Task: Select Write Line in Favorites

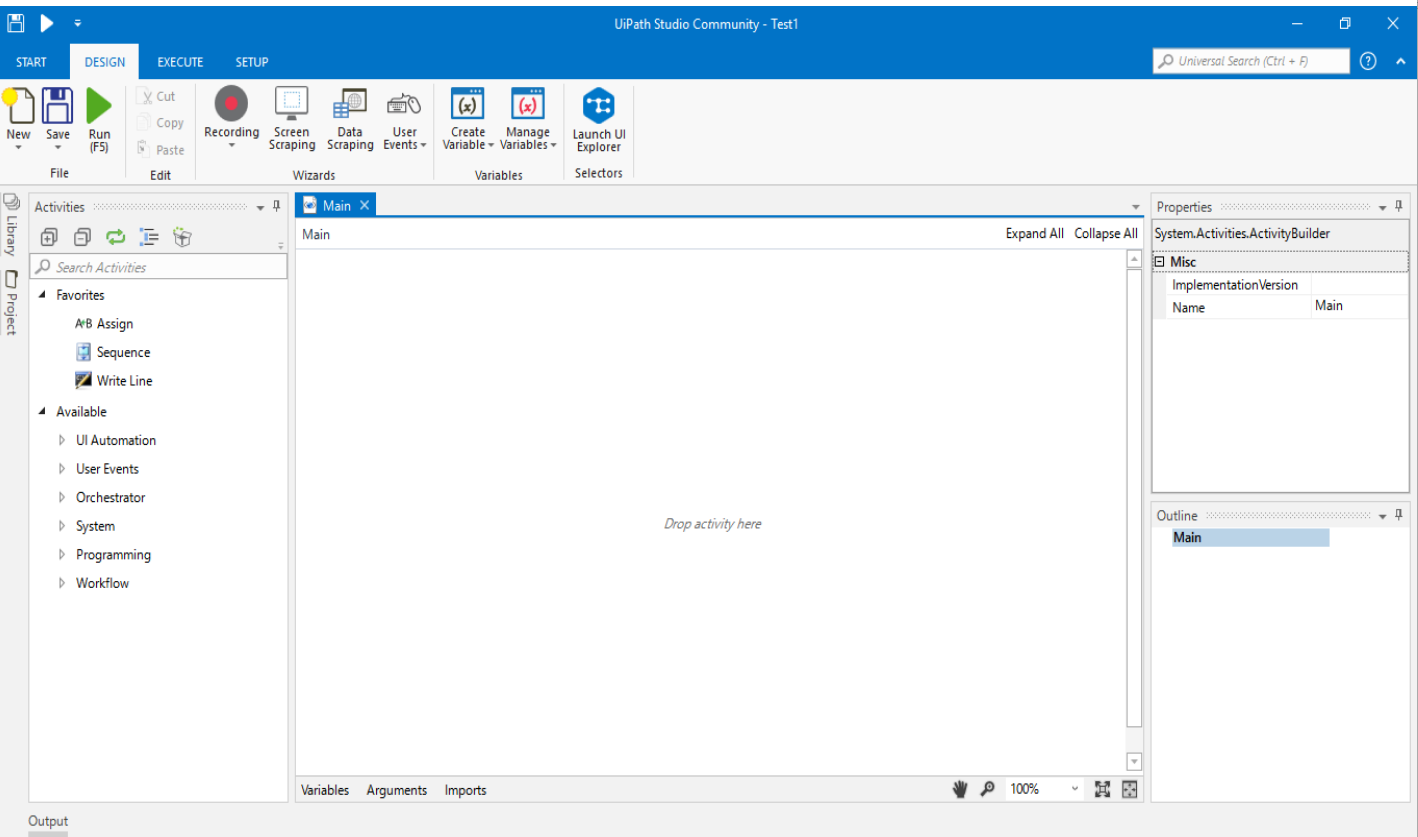Action: [114, 381]
